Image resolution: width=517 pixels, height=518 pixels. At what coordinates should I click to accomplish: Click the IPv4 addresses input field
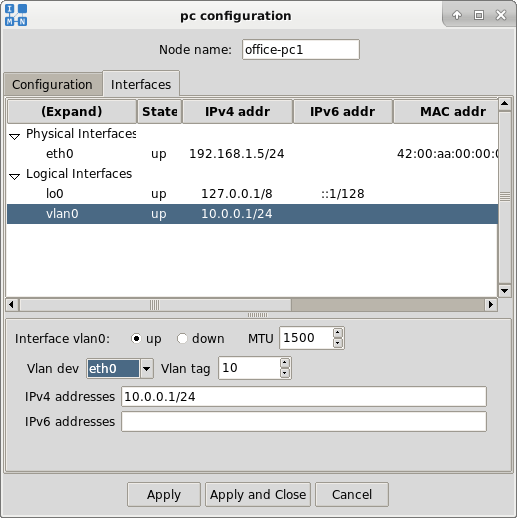(304, 397)
